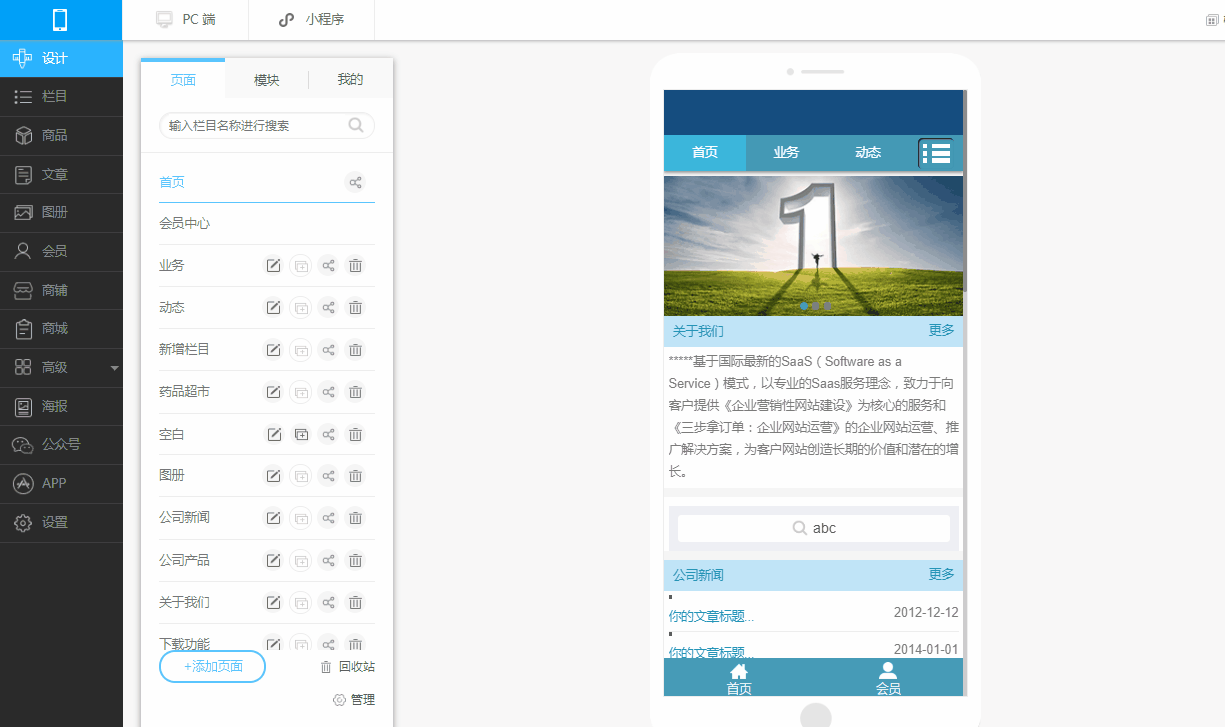The height and width of the screenshot is (727, 1225).
Task: Open the 回收站 recycle bin
Action: point(347,667)
